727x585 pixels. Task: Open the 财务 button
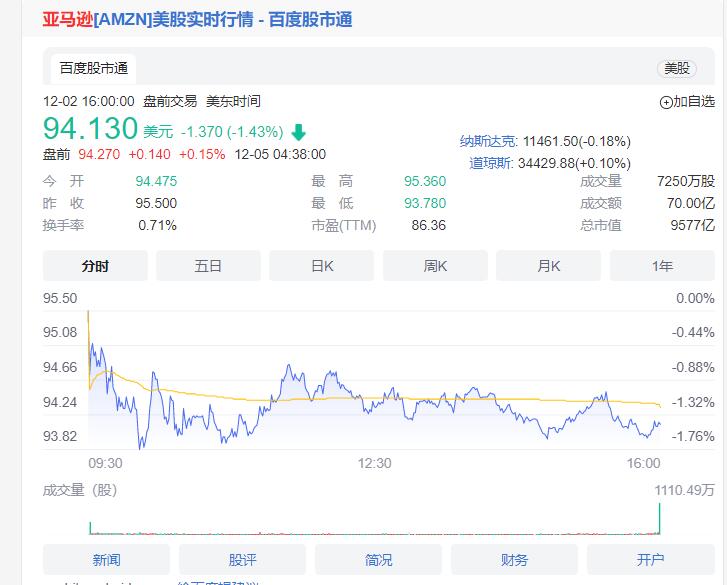514,560
